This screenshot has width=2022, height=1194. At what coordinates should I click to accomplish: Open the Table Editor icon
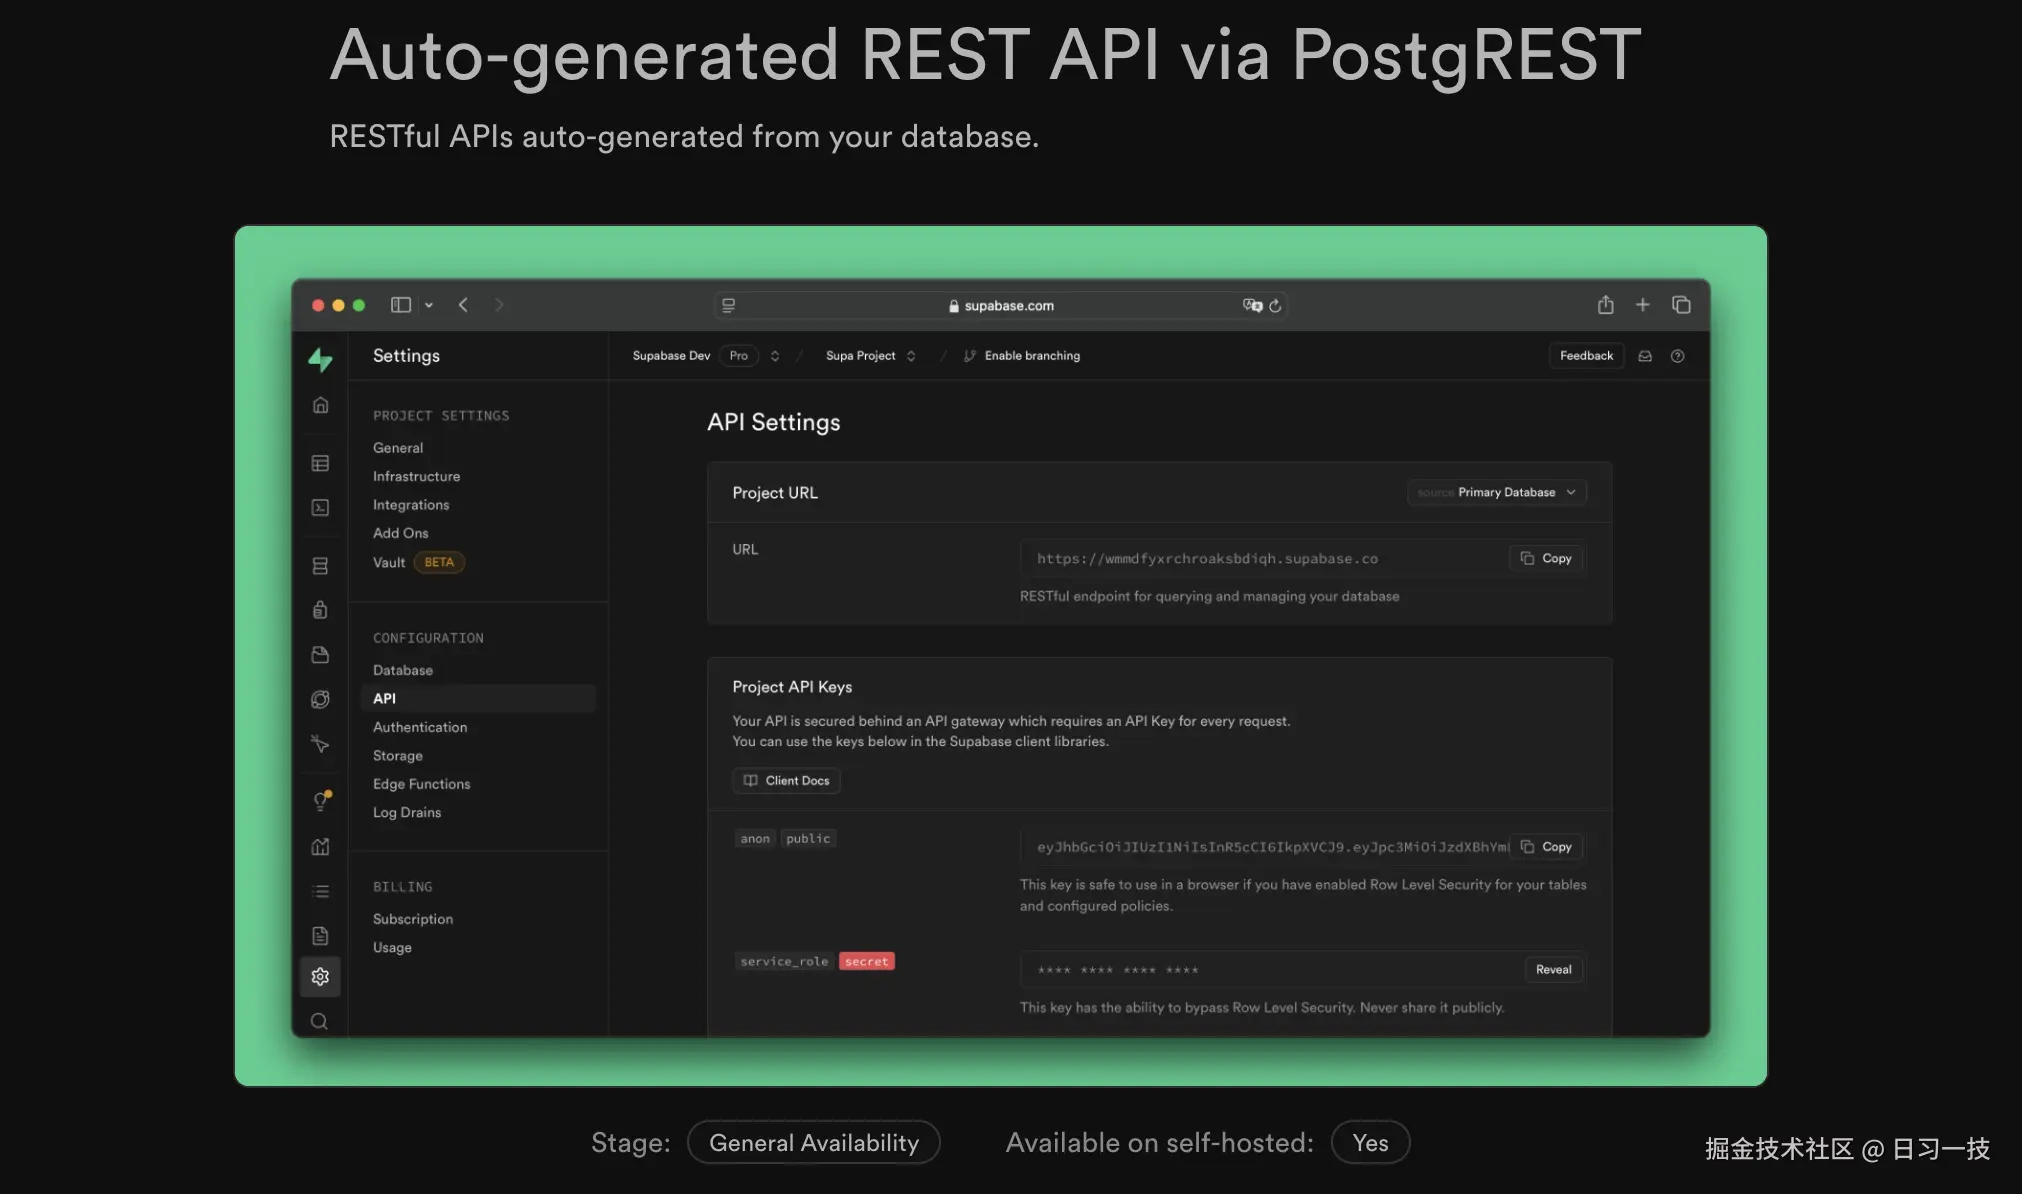(x=320, y=463)
